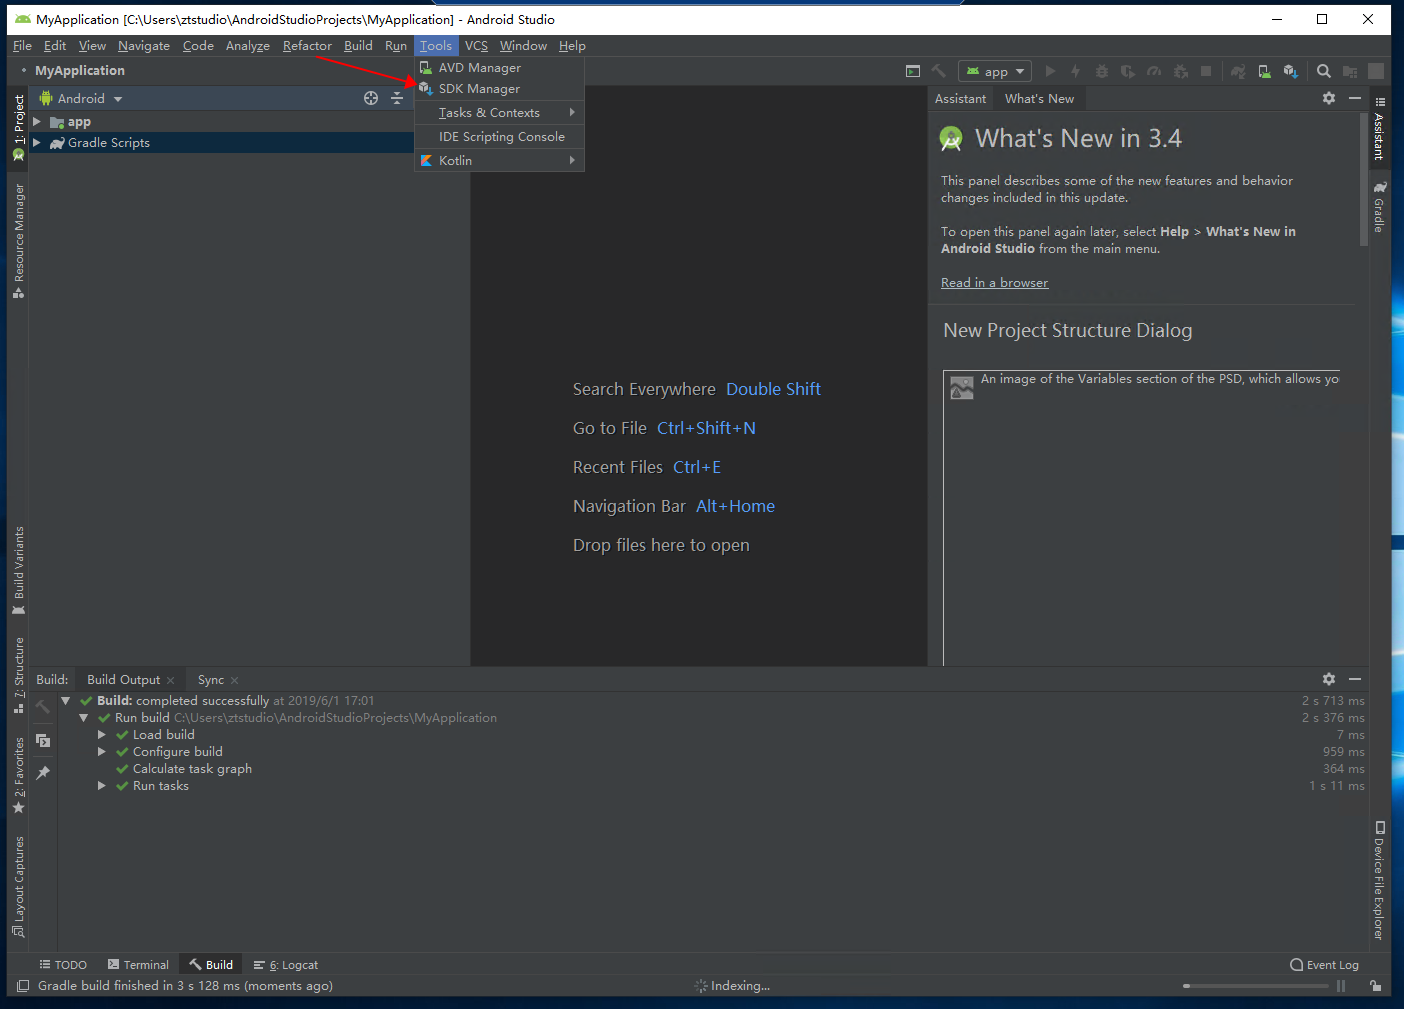Click the window-with-play-arrow icon left of hammer
1404x1009 pixels.
(x=912, y=71)
